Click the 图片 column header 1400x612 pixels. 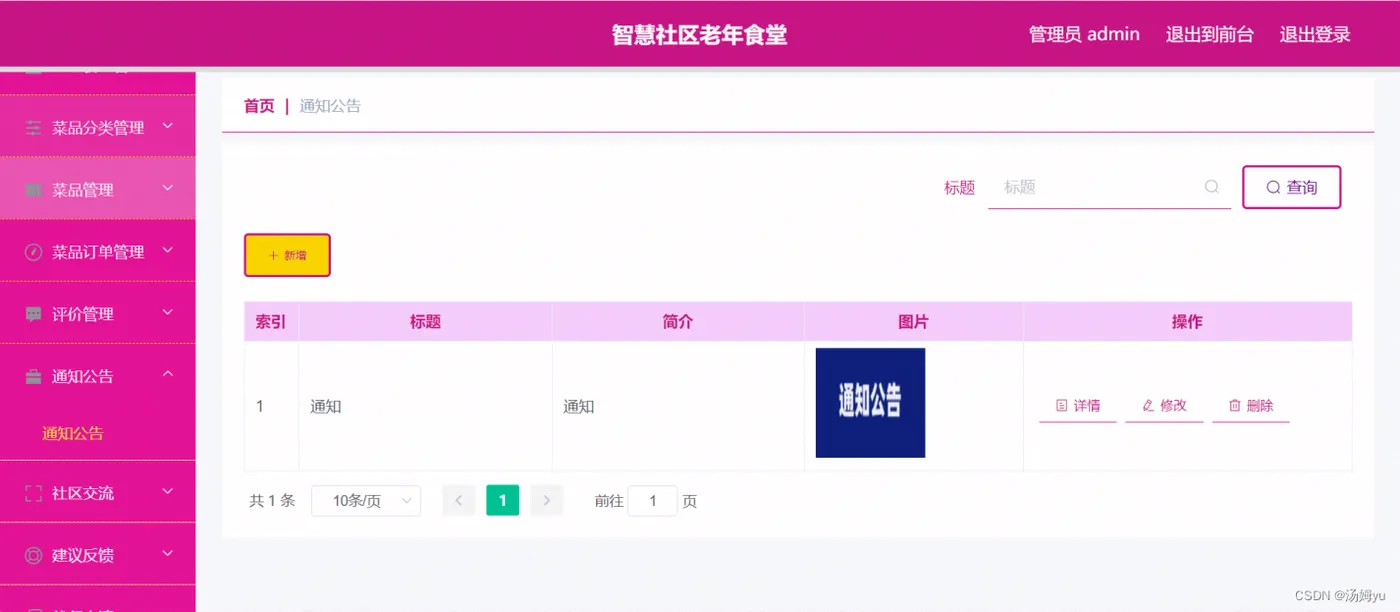(x=914, y=322)
